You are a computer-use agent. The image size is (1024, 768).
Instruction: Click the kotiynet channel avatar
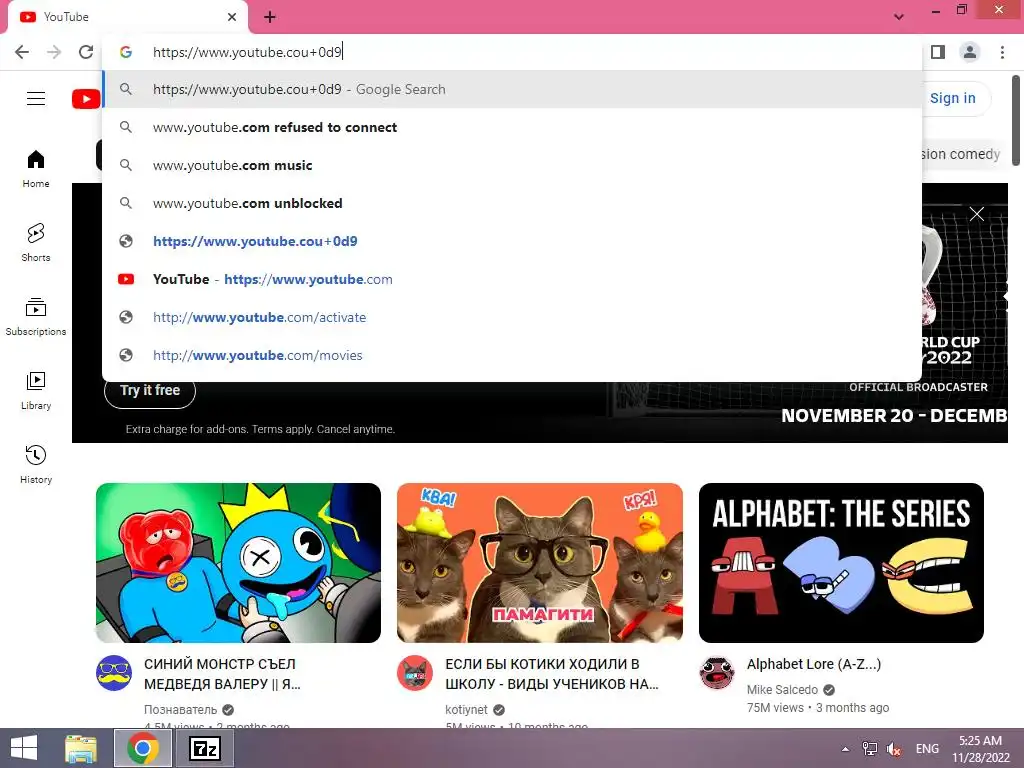pos(415,673)
